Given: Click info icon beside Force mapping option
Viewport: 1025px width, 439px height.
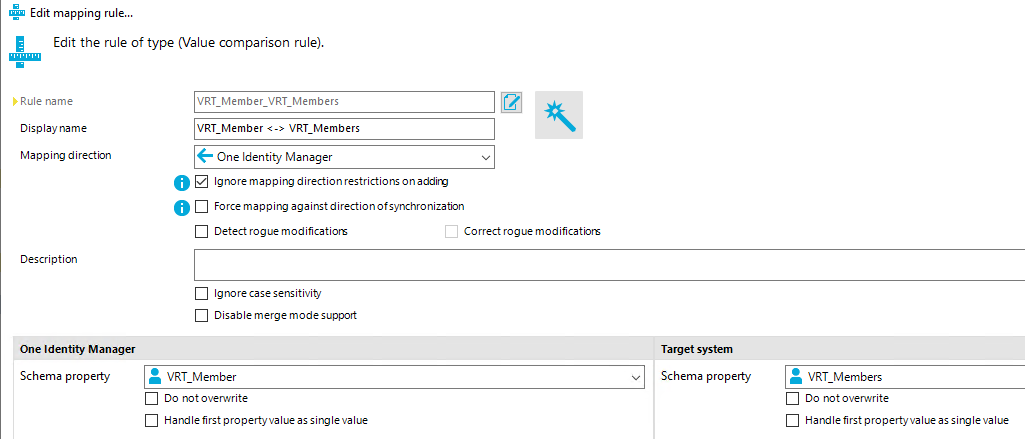Looking at the screenshot, I should [182, 208].
